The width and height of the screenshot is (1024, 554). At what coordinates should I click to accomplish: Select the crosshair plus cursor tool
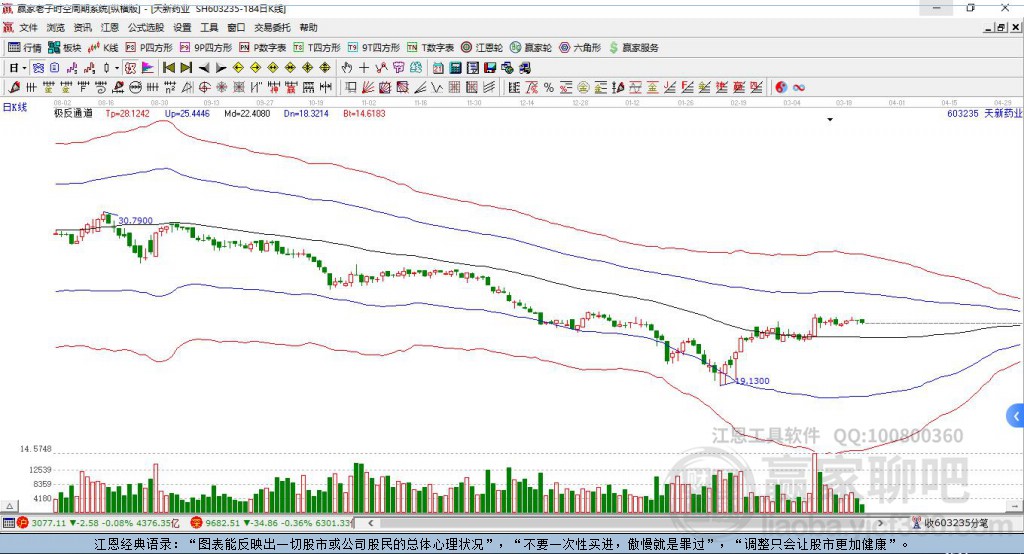364,67
